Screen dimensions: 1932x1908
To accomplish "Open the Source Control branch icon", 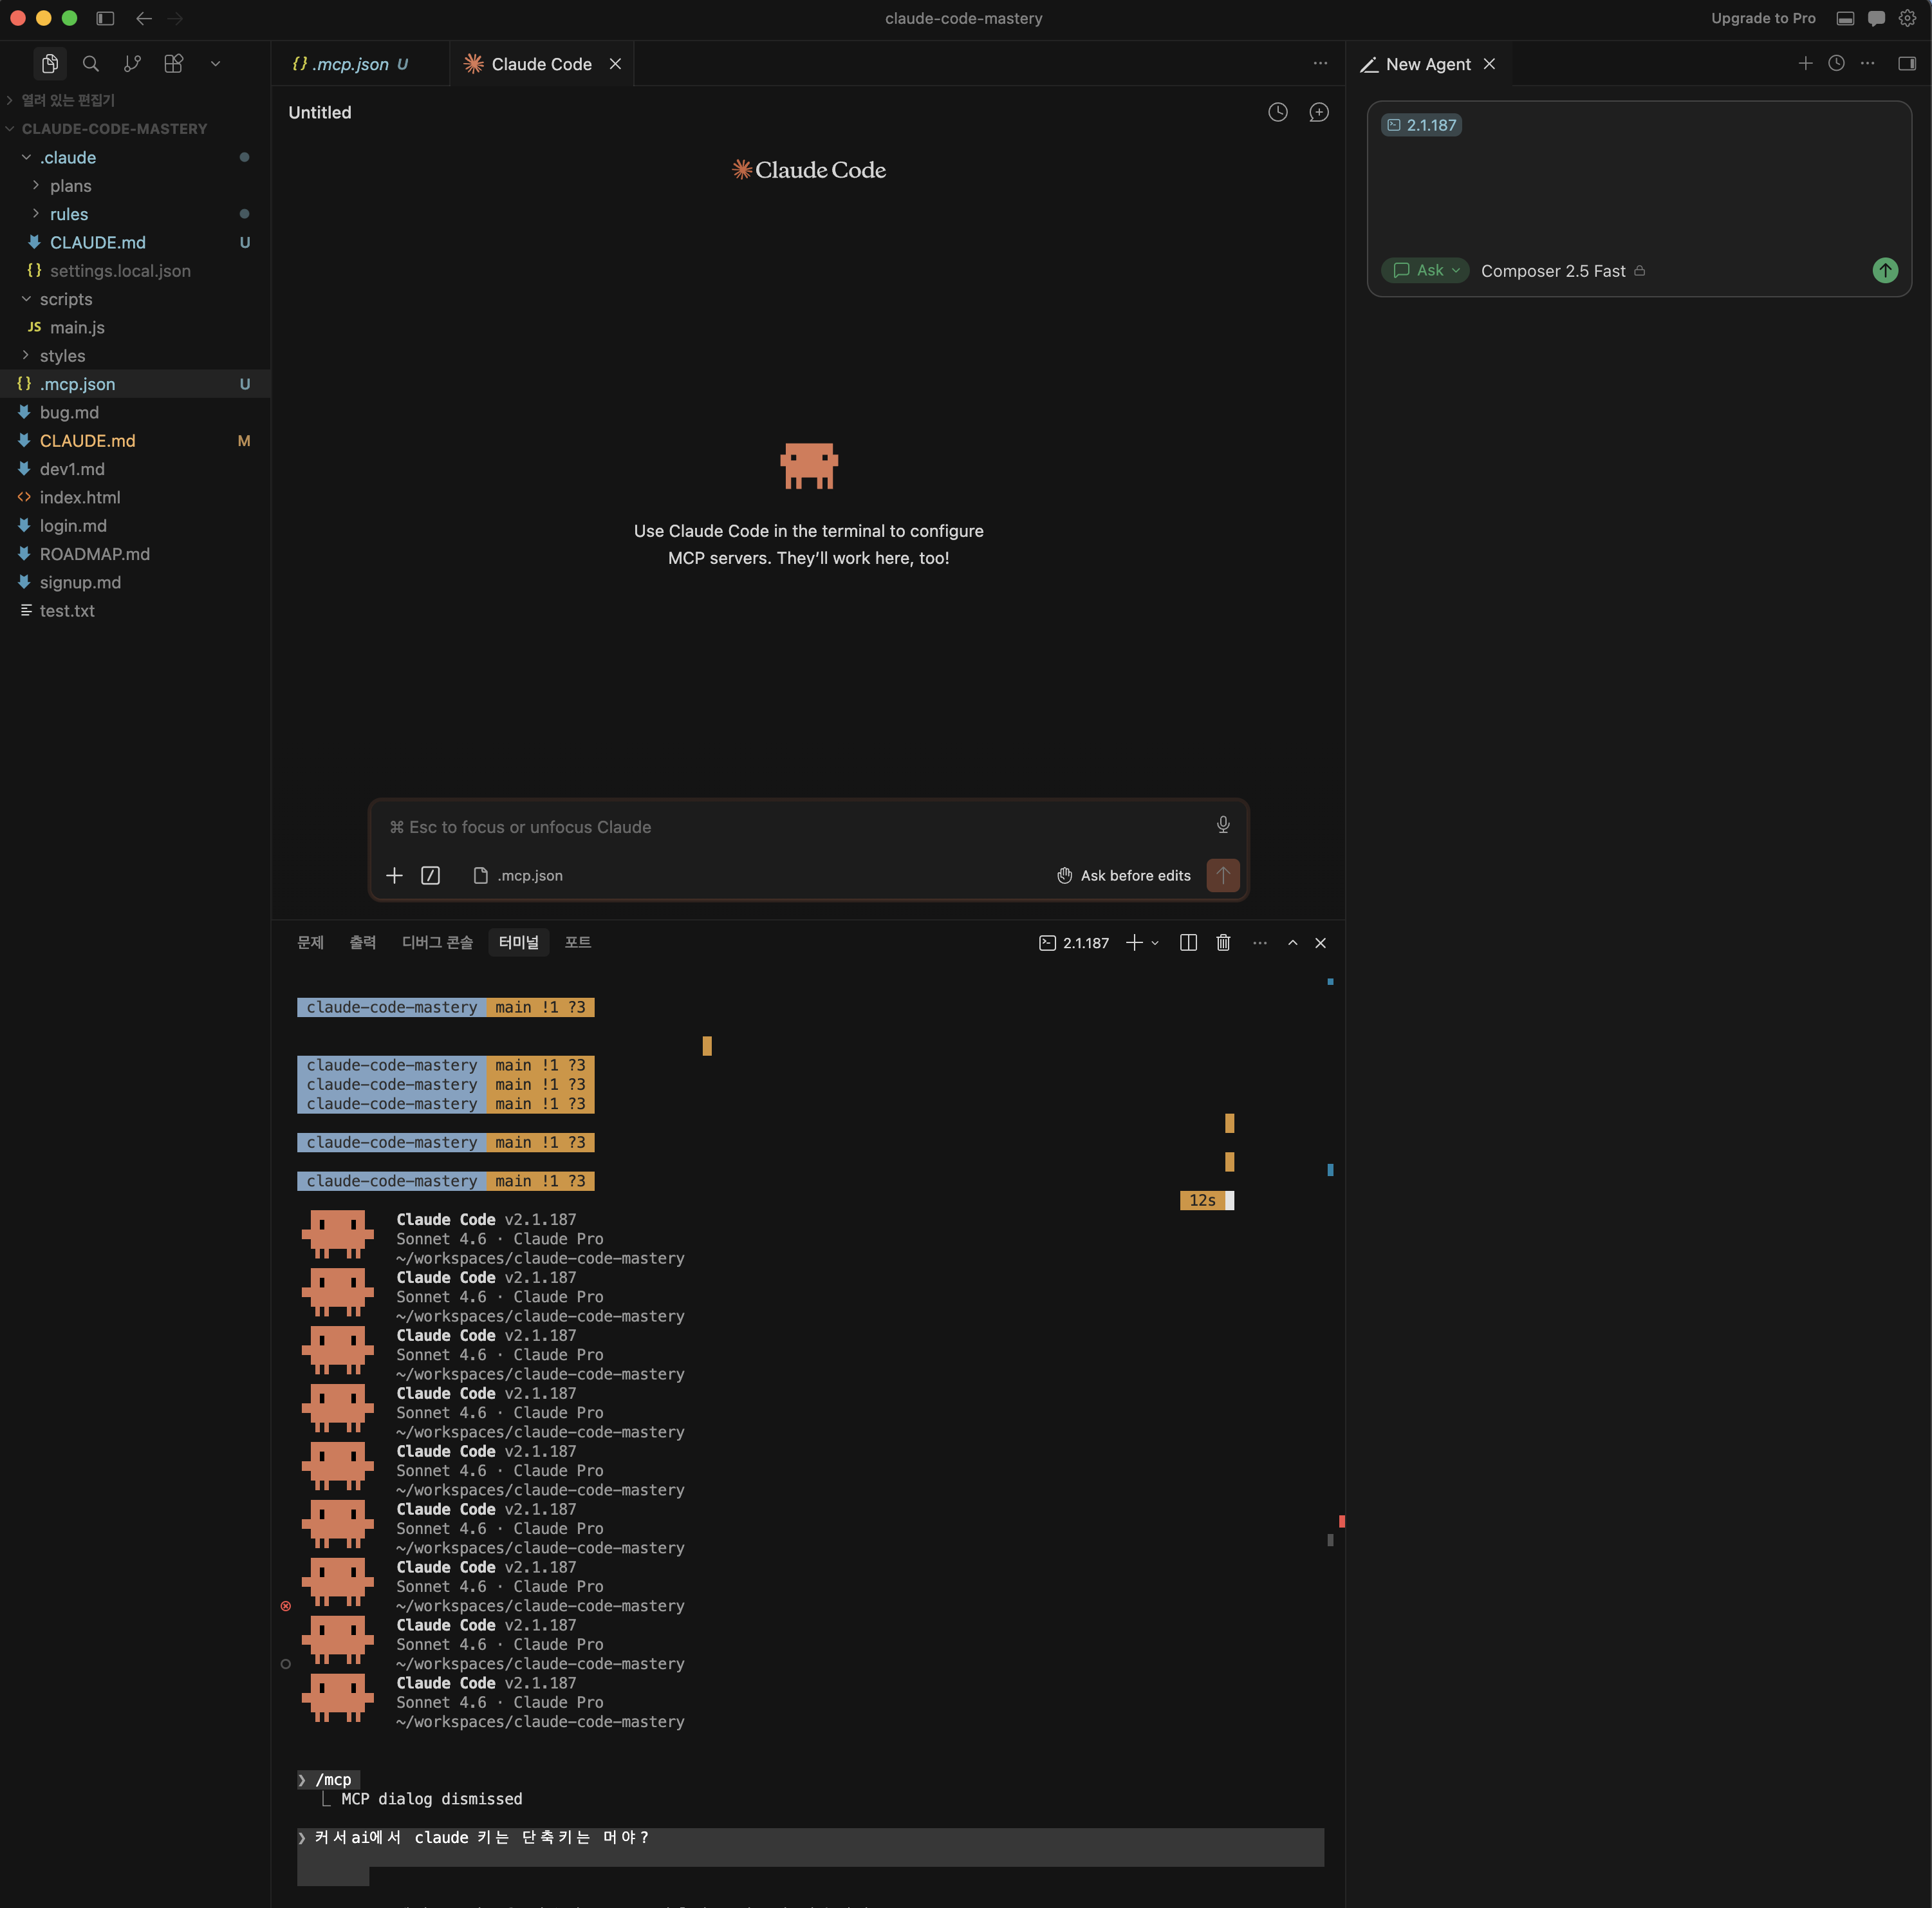I will point(132,64).
